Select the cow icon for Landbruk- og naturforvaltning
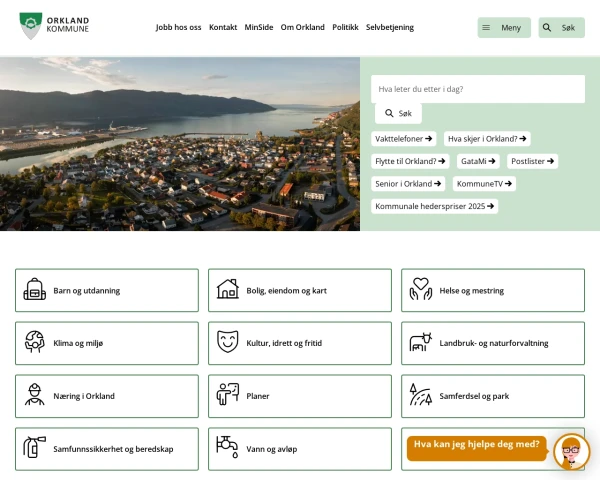The image size is (600, 480). (421, 343)
